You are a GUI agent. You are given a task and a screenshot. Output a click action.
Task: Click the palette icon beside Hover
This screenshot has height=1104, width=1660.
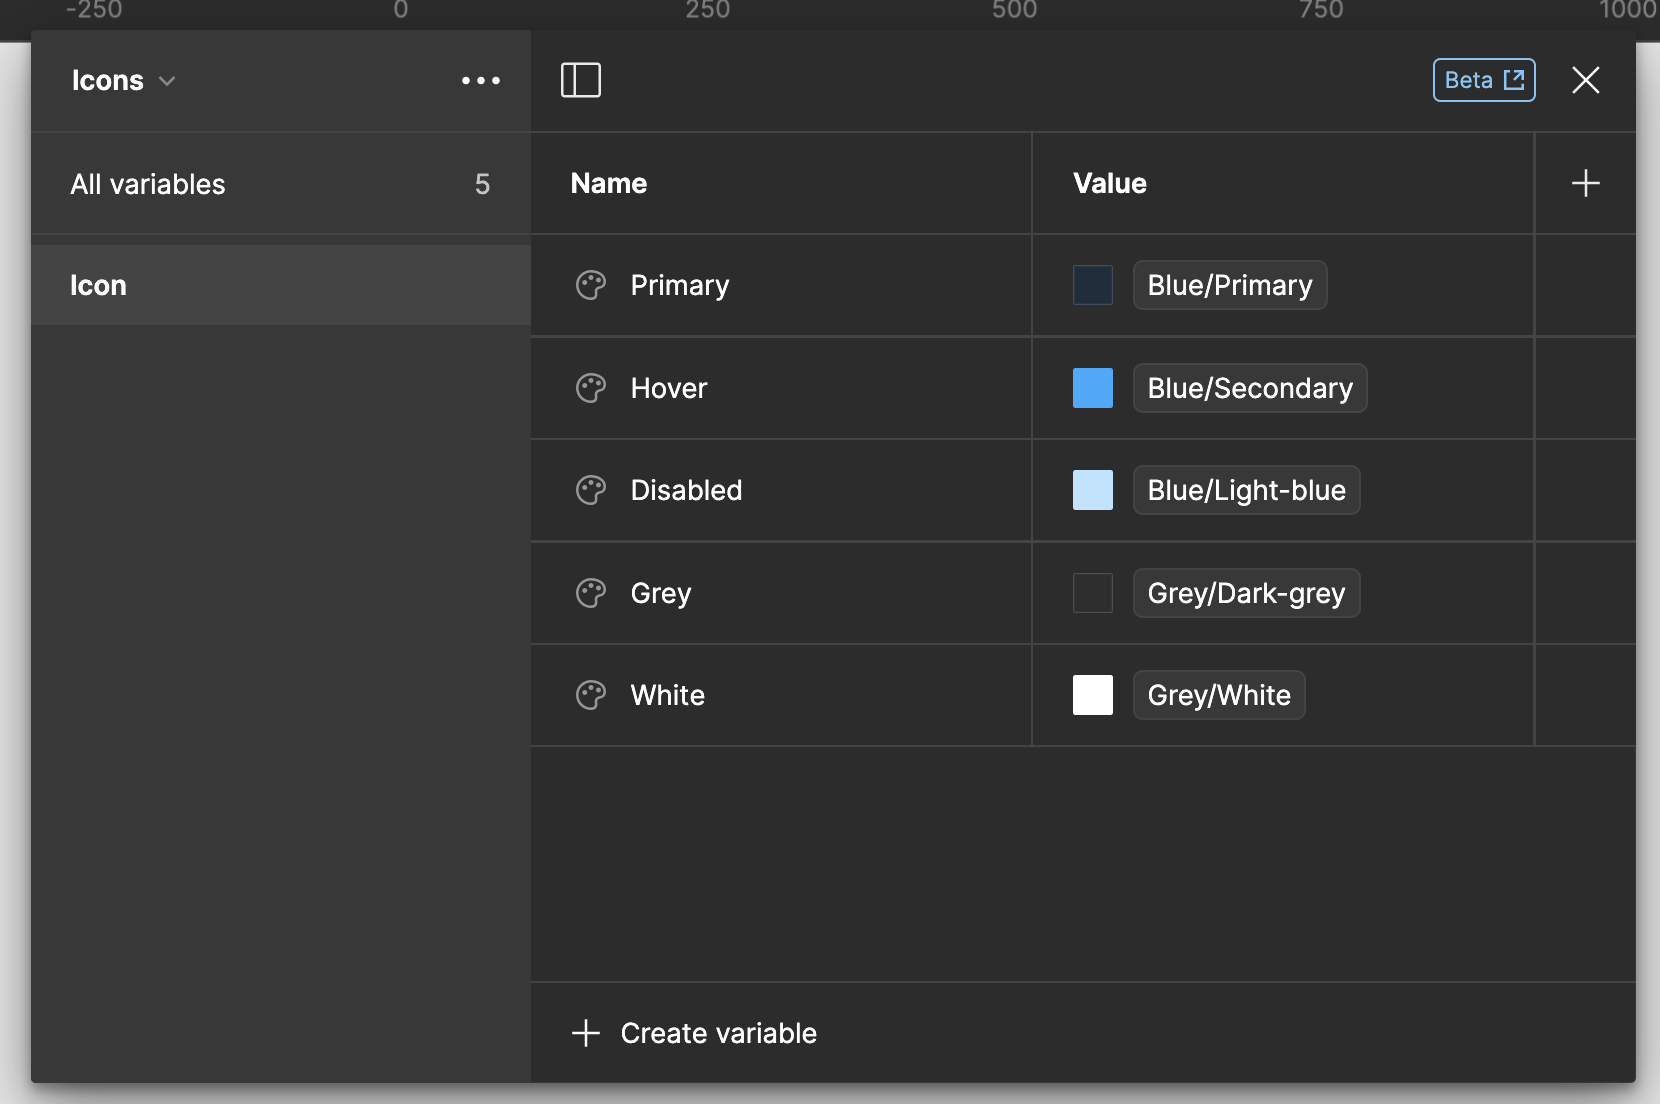(592, 388)
